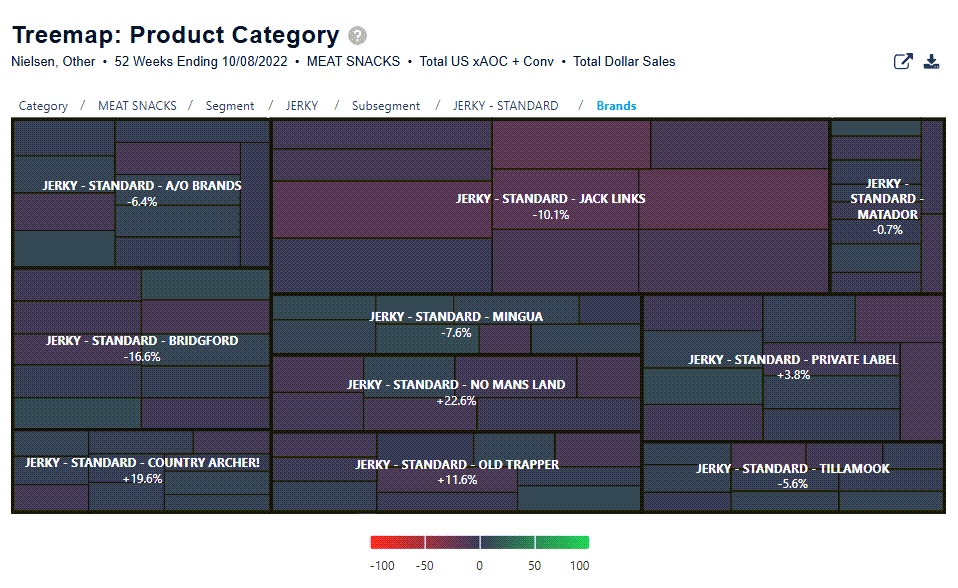
Task: Click the download icon
Action: click(x=931, y=61)
